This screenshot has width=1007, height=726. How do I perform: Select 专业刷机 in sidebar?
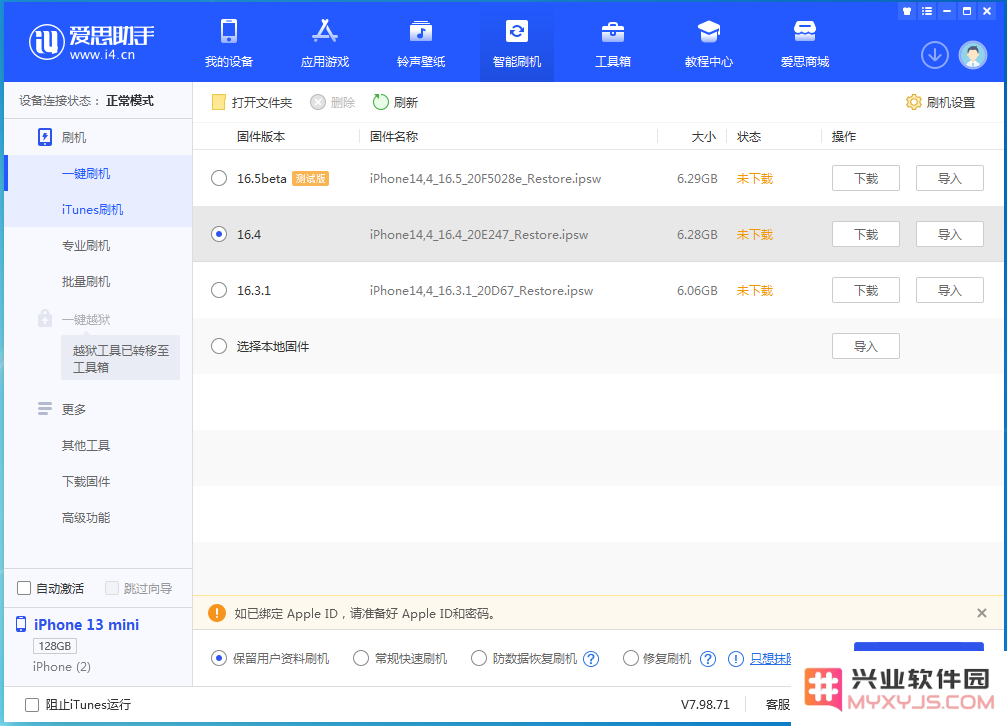coord(86,245)
